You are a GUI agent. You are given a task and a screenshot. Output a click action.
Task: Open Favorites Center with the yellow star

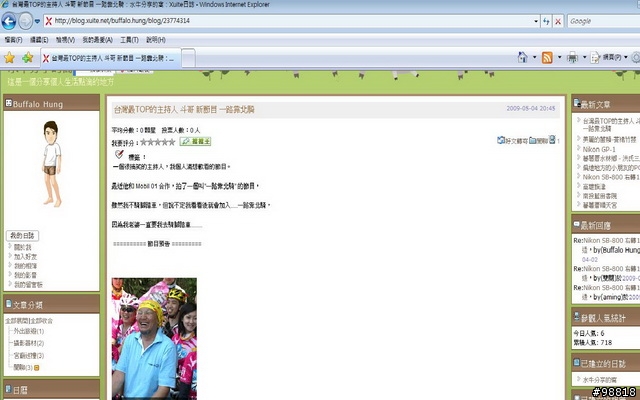click(9, 58)
